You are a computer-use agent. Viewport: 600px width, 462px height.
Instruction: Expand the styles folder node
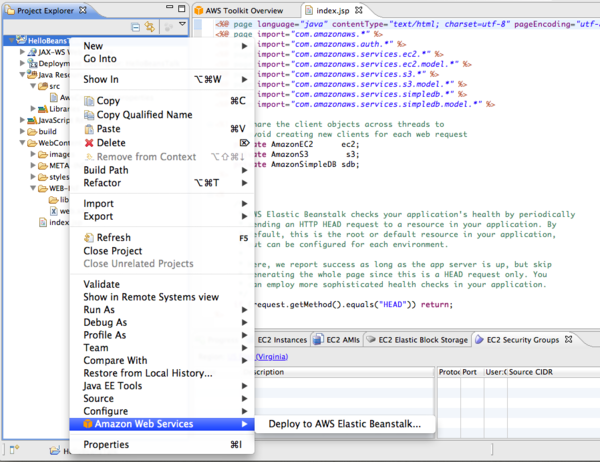33,176
